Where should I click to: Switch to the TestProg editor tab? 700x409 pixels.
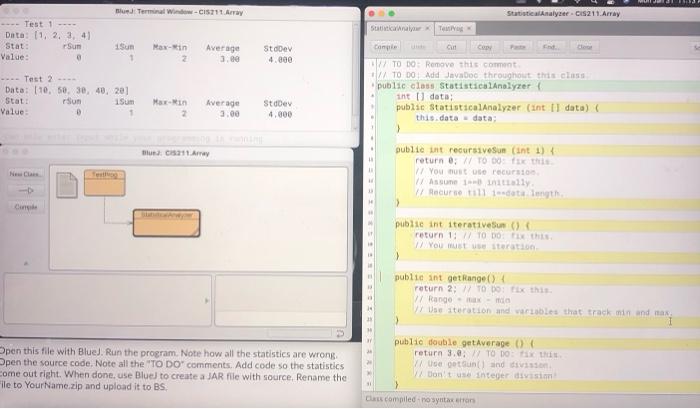450,28
